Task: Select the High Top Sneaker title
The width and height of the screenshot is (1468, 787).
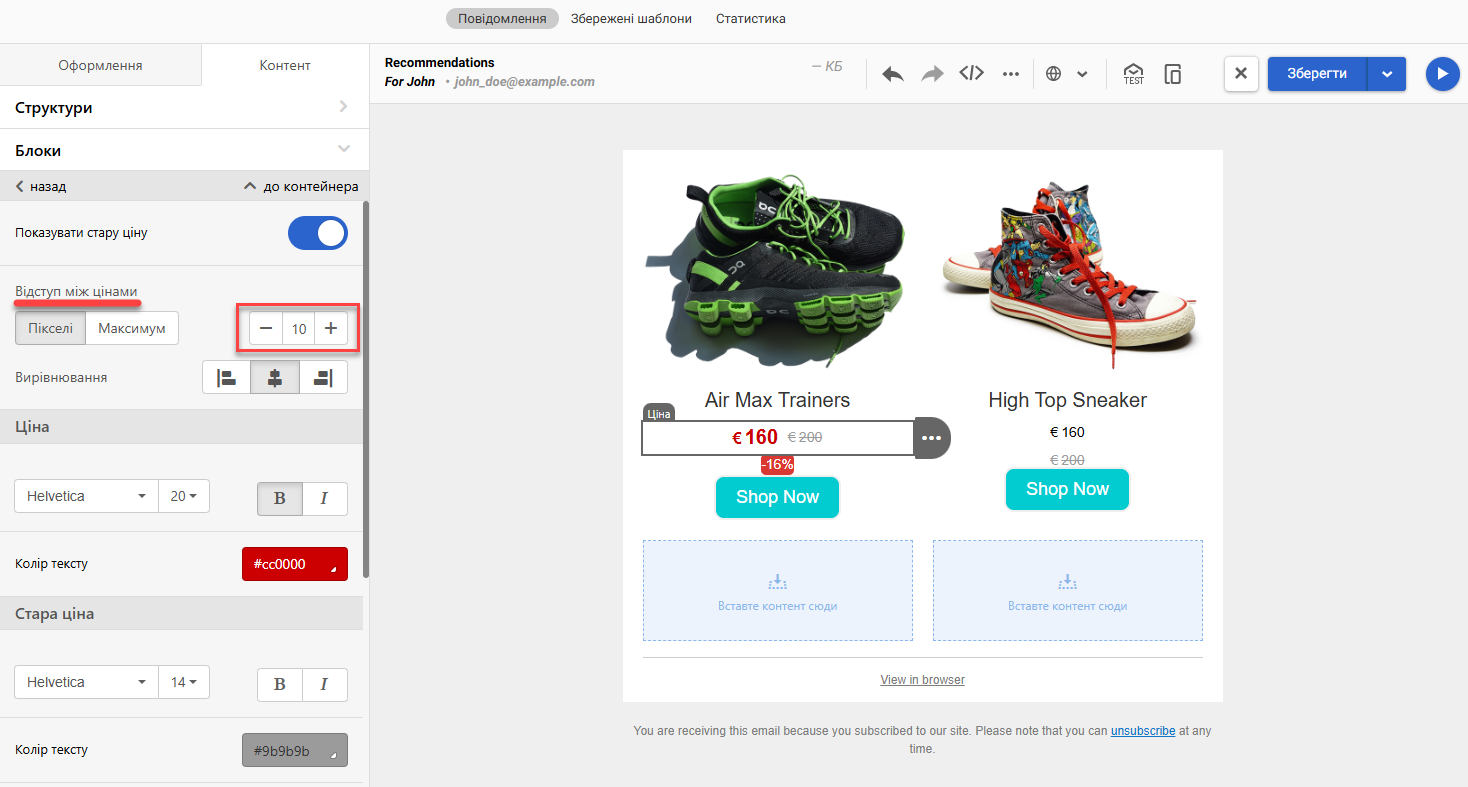Action: (x=1067, y=400)
